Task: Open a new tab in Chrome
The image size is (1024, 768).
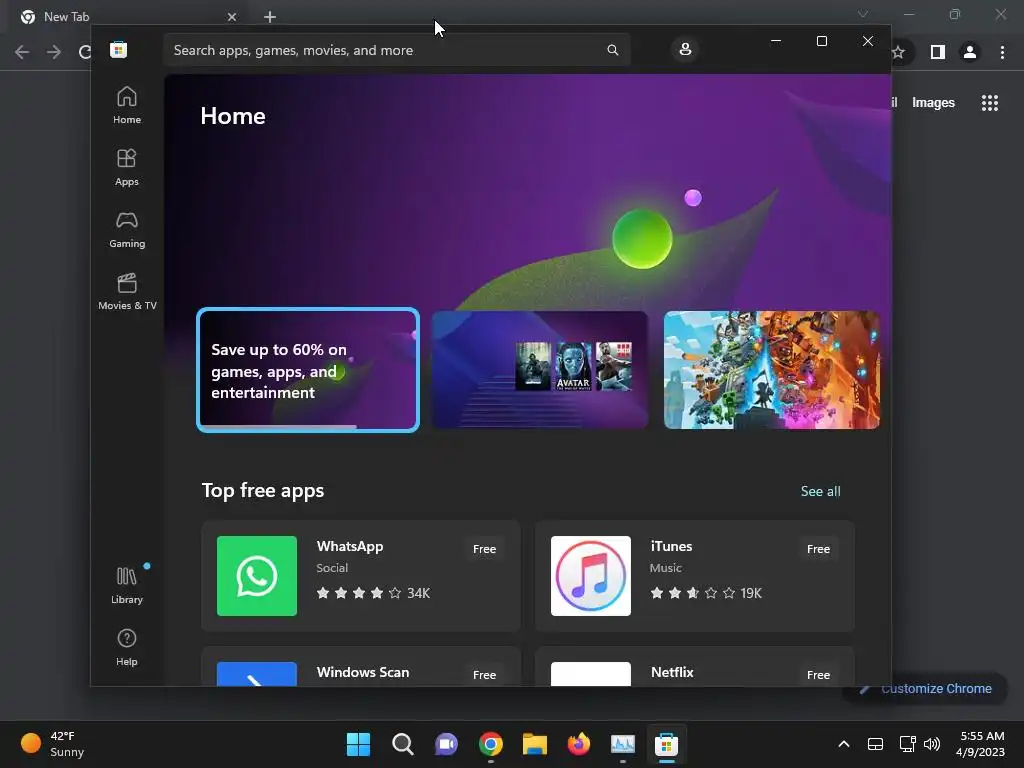Action: [270, 17]
